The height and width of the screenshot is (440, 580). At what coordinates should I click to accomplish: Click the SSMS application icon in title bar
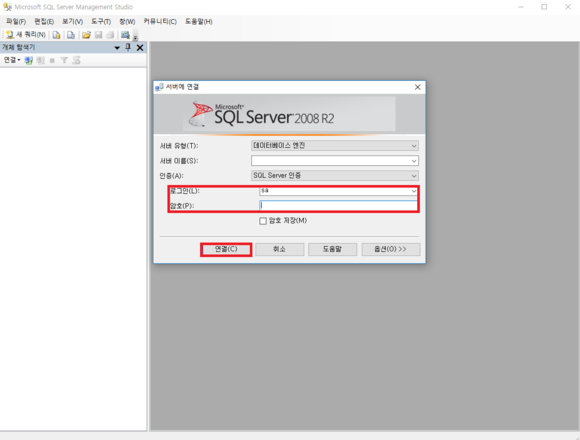[x=7, y=7]
